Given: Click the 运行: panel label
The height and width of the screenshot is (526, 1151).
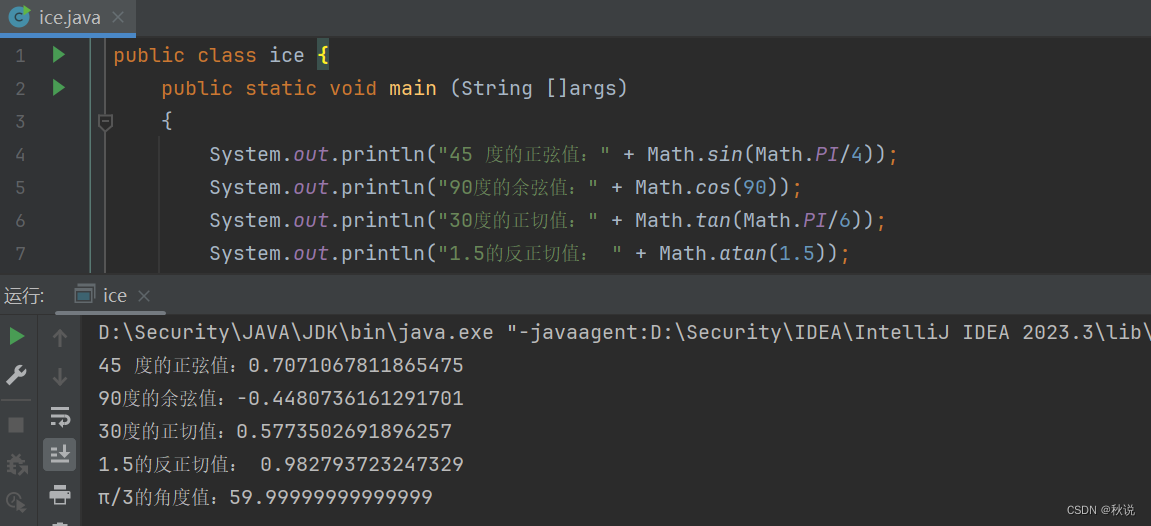Looking at the screenshot, I should [23, 296].
